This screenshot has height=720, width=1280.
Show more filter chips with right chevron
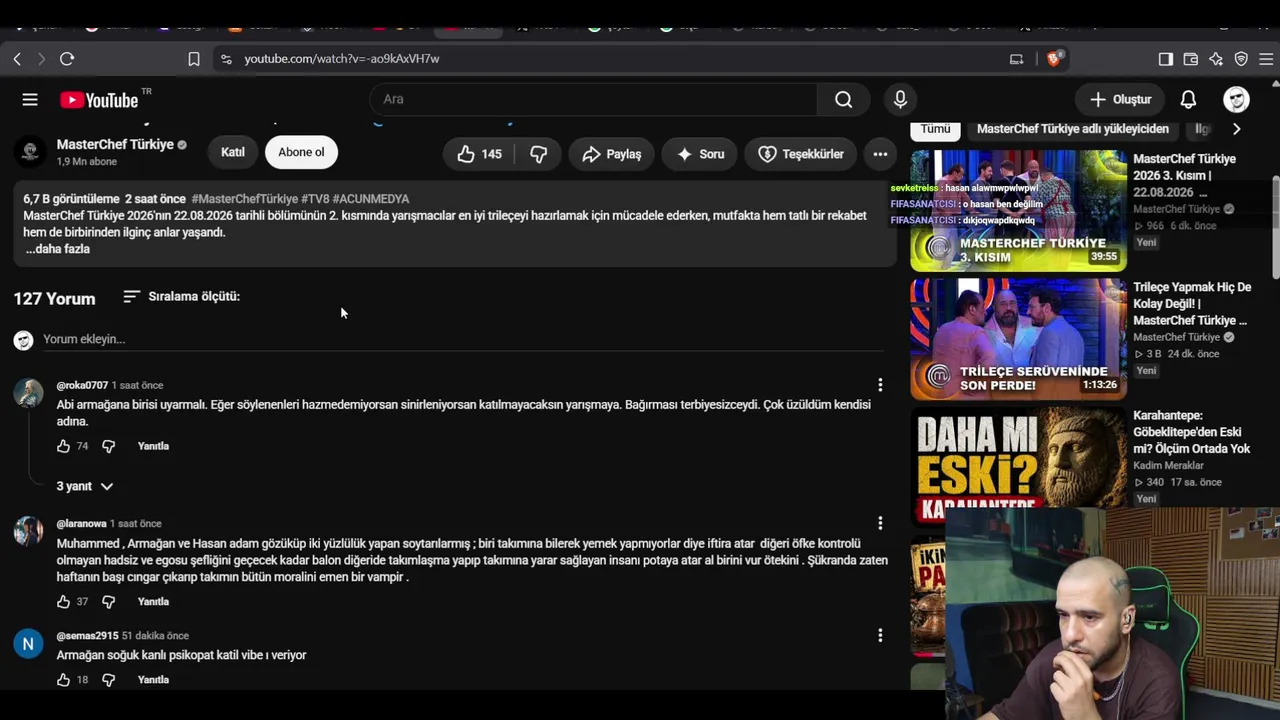click(1237, 129)
